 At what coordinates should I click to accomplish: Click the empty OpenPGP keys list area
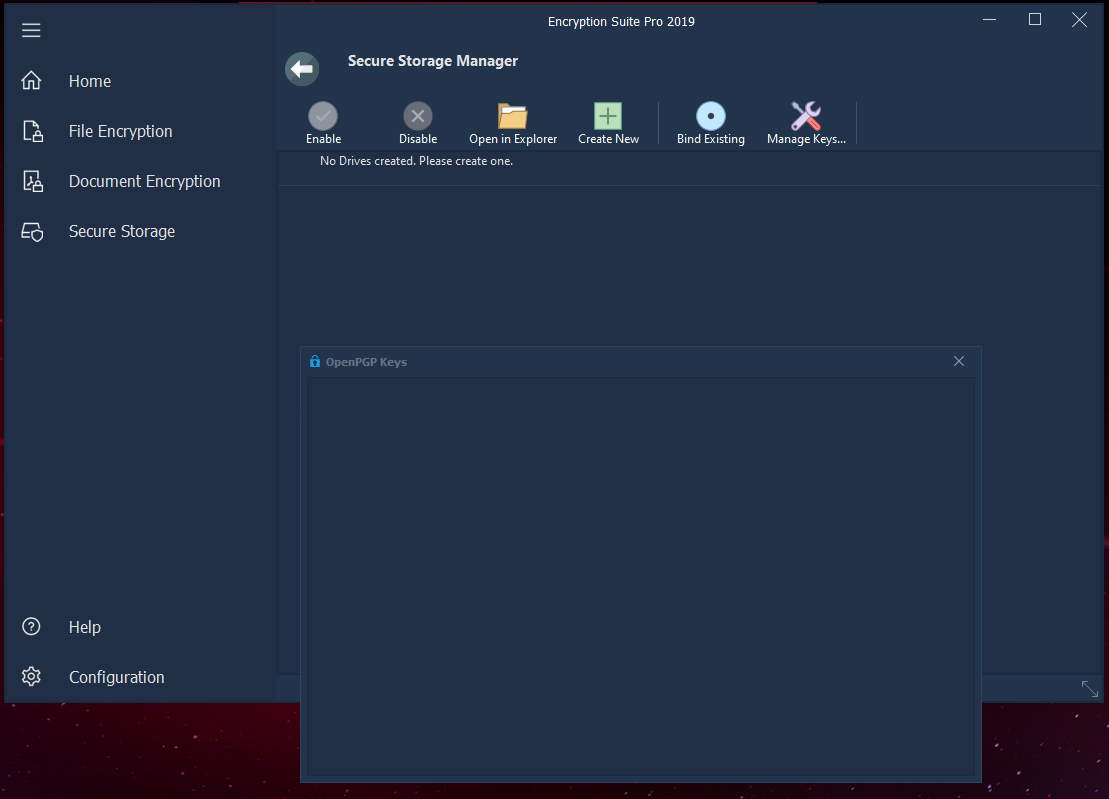point(640,575)
